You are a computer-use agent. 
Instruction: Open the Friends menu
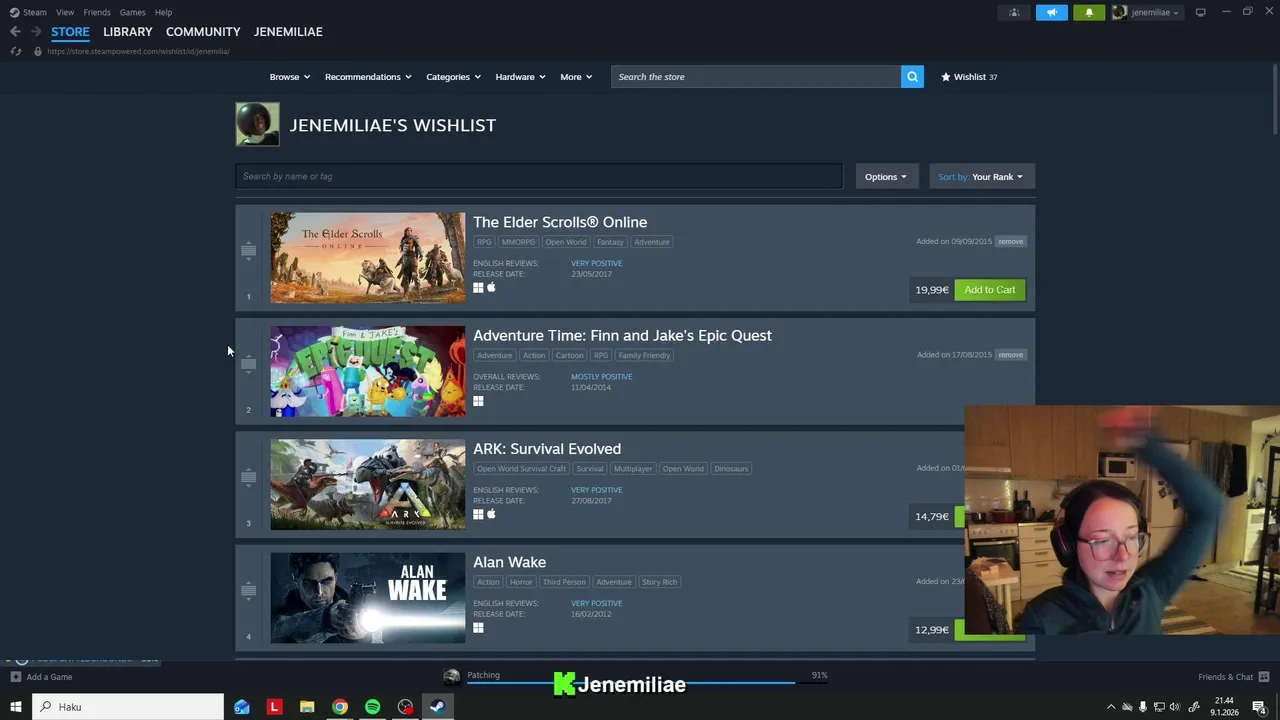click(97, 12)
